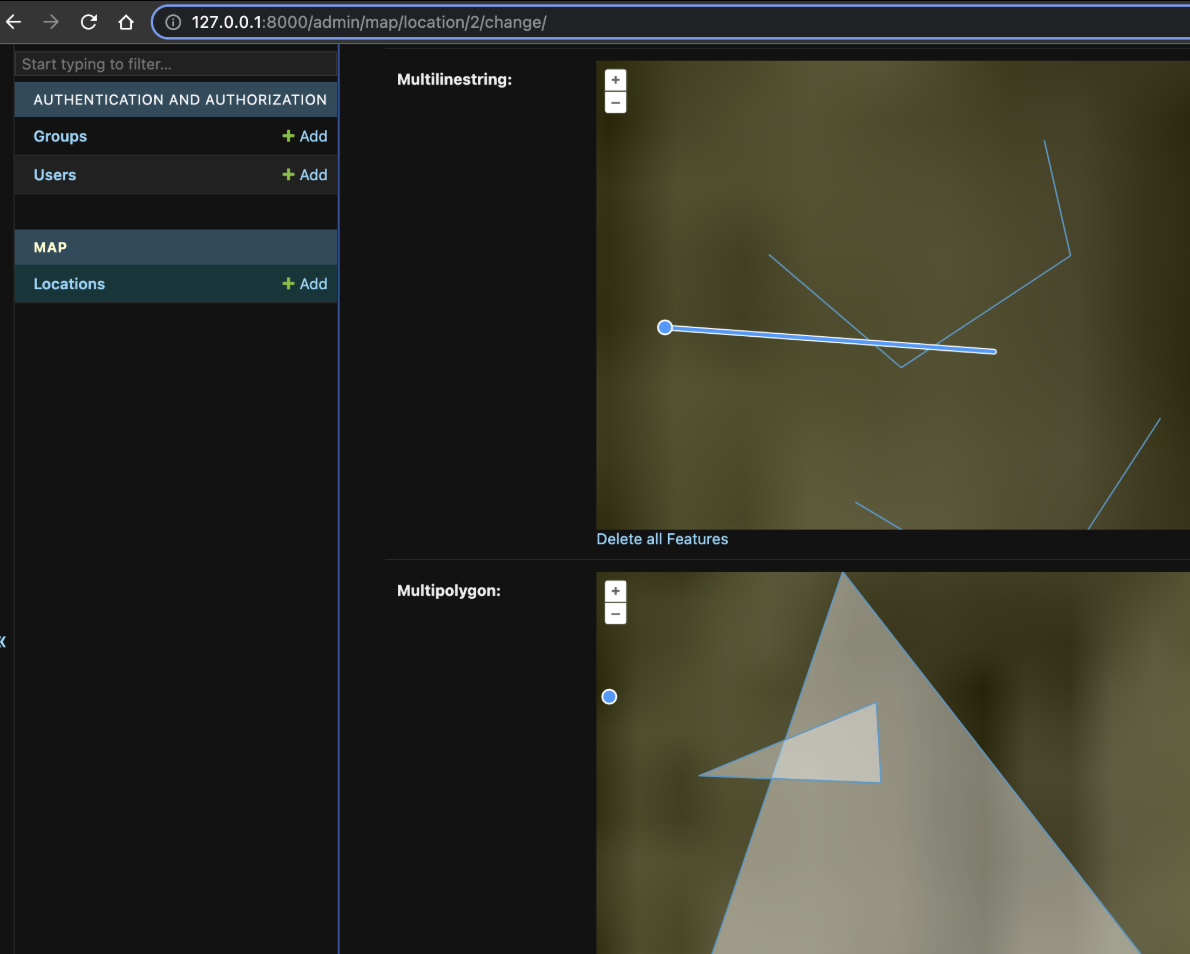Screen dimensions: 1190x954
Task: Open the Users list
Action: click(x=55, y=175)
